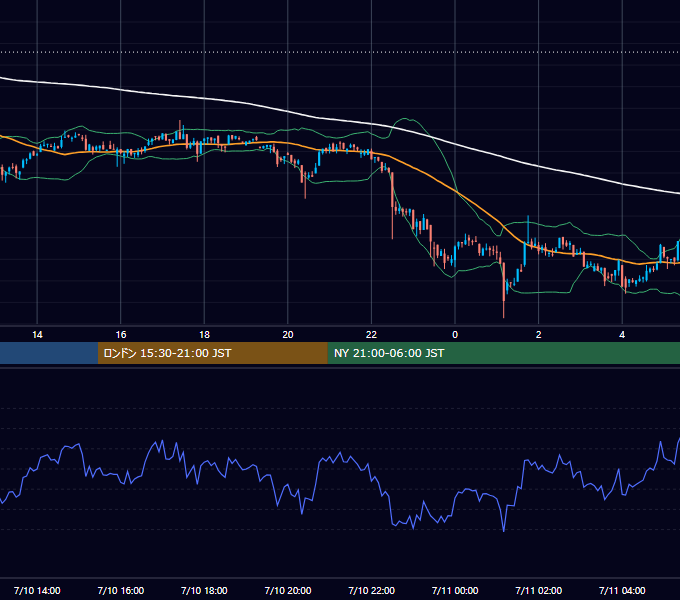Screen dimensions: 680x600
Task: Click the hour 20 axis label
Action: click(x=288, y=335)
